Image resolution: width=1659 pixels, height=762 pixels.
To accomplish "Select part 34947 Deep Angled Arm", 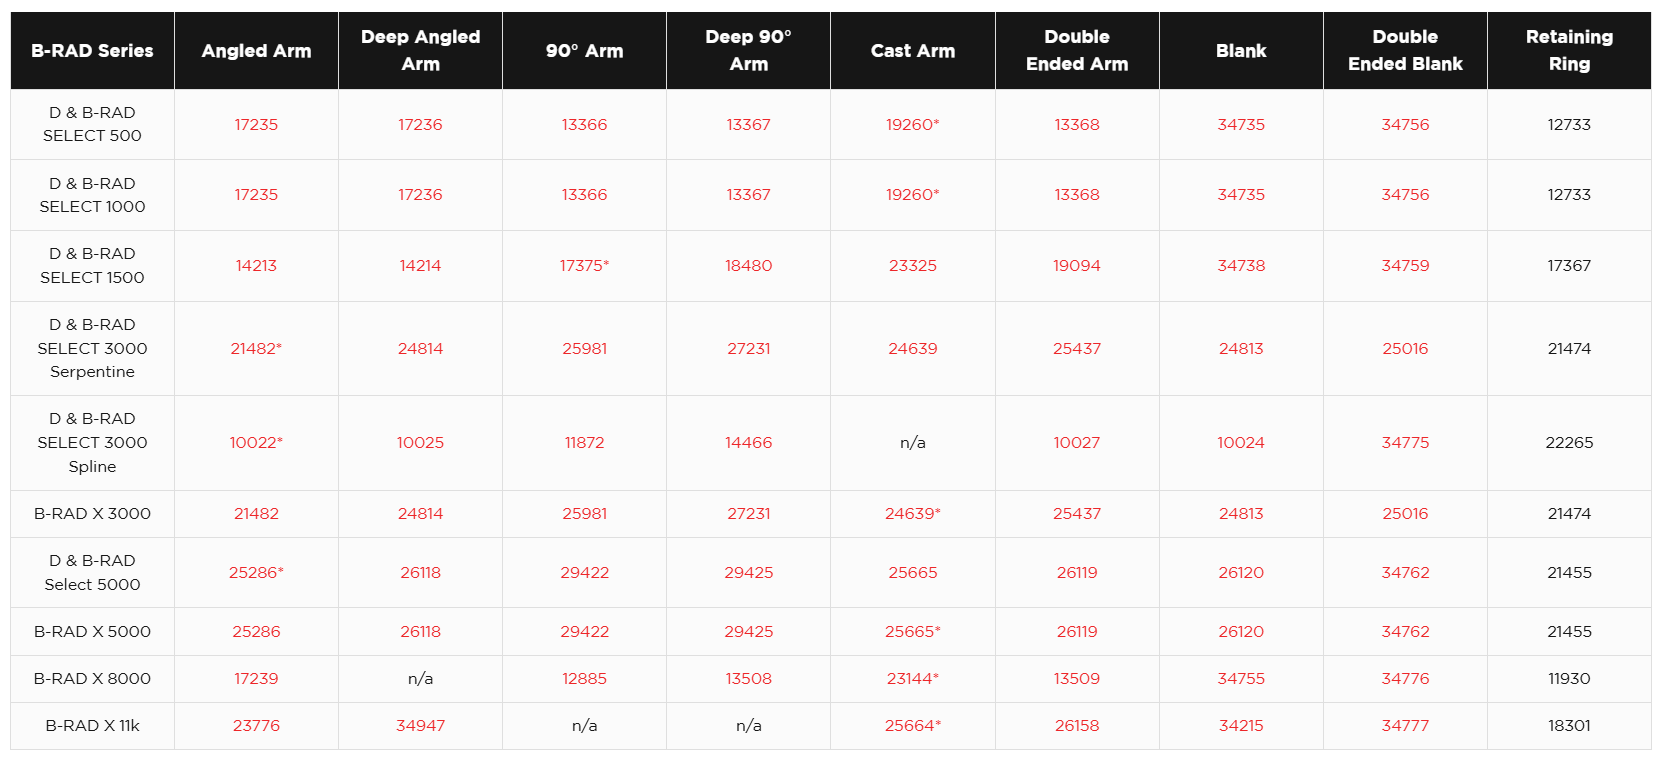I will pyautogui.click(x=420, y=726).
